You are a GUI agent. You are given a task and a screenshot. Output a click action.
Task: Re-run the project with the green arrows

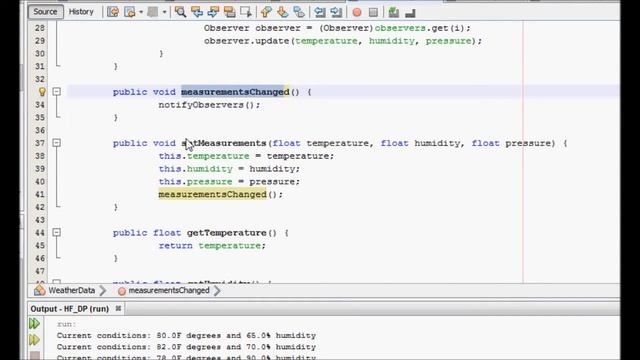34,324
